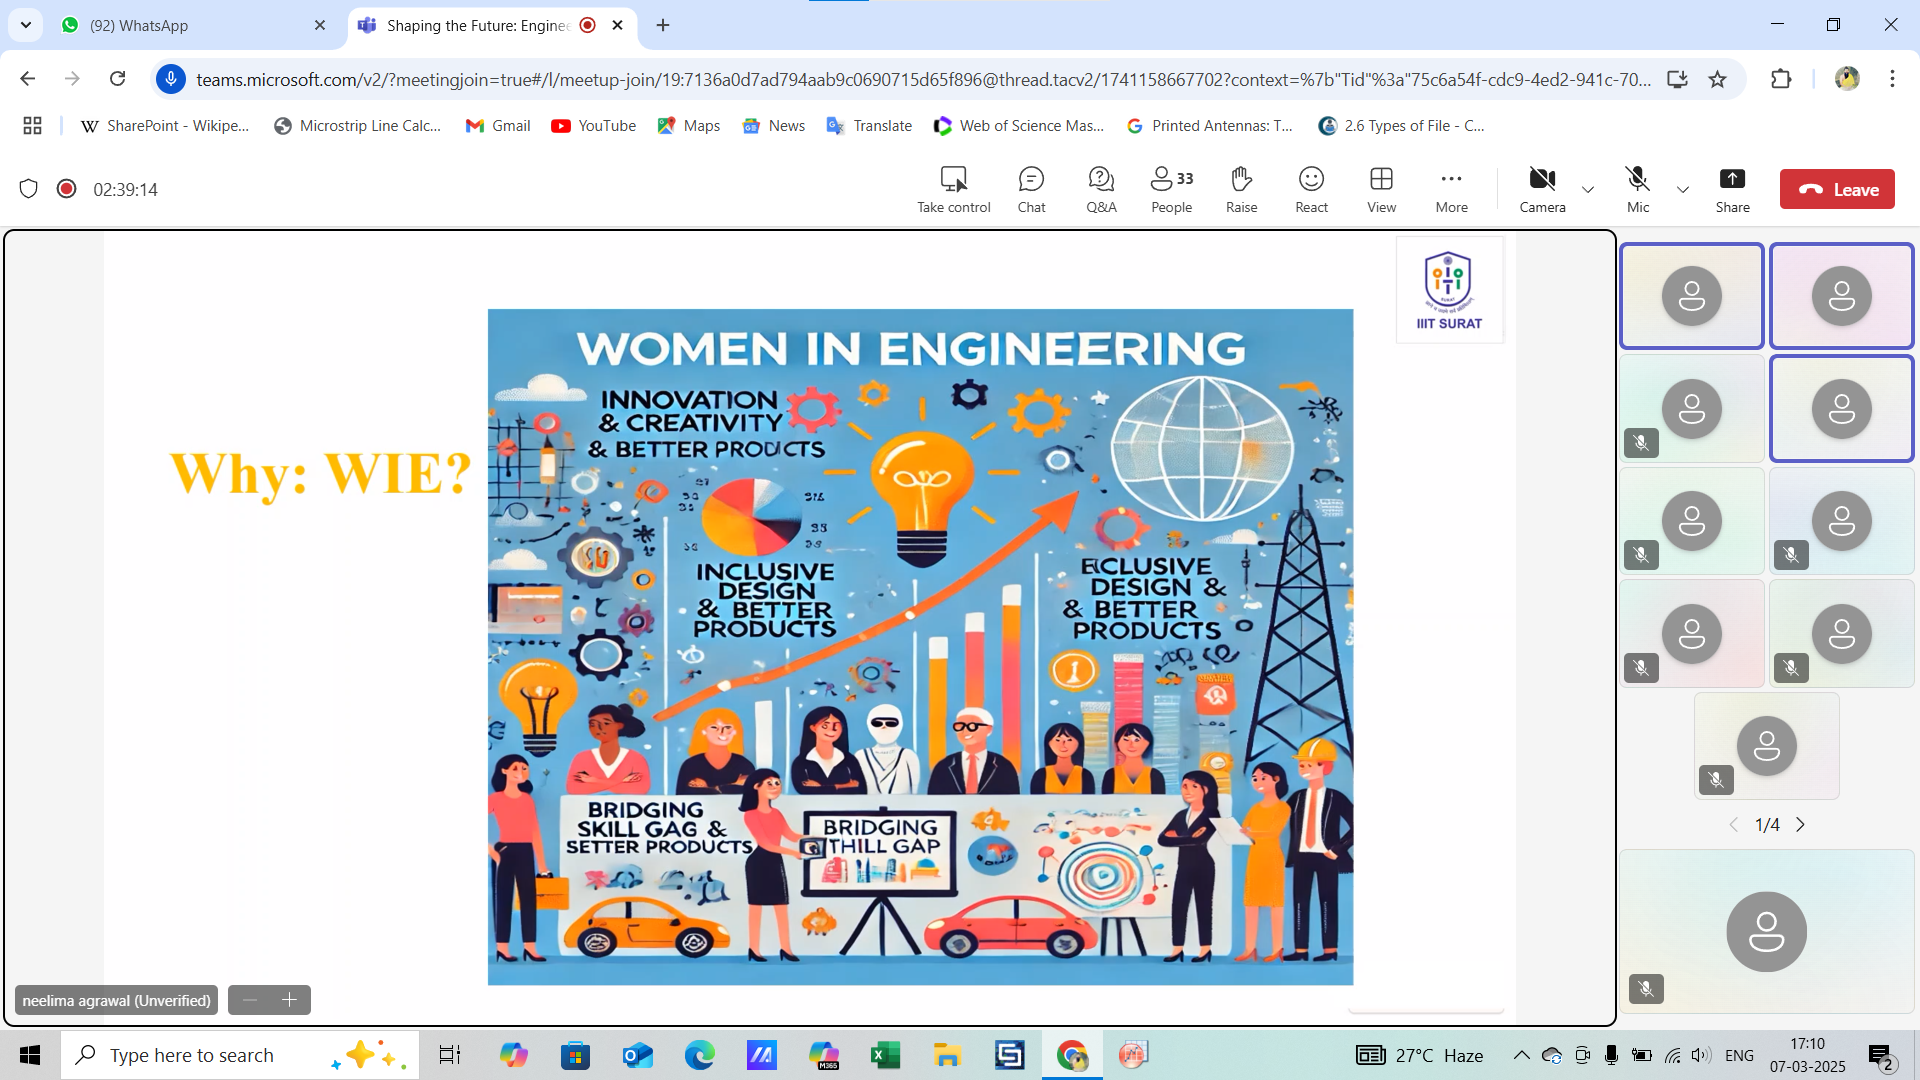Open Excel from the taskbar

coord(885,1055)
